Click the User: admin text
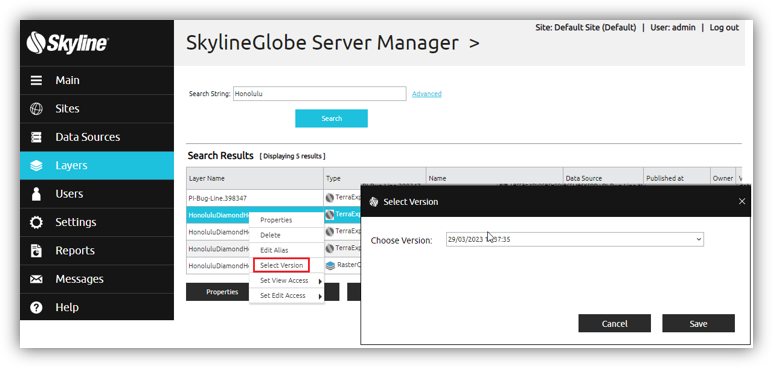This screenshot has height=368, width=773. pyautogui.click(x=673, y=28)
